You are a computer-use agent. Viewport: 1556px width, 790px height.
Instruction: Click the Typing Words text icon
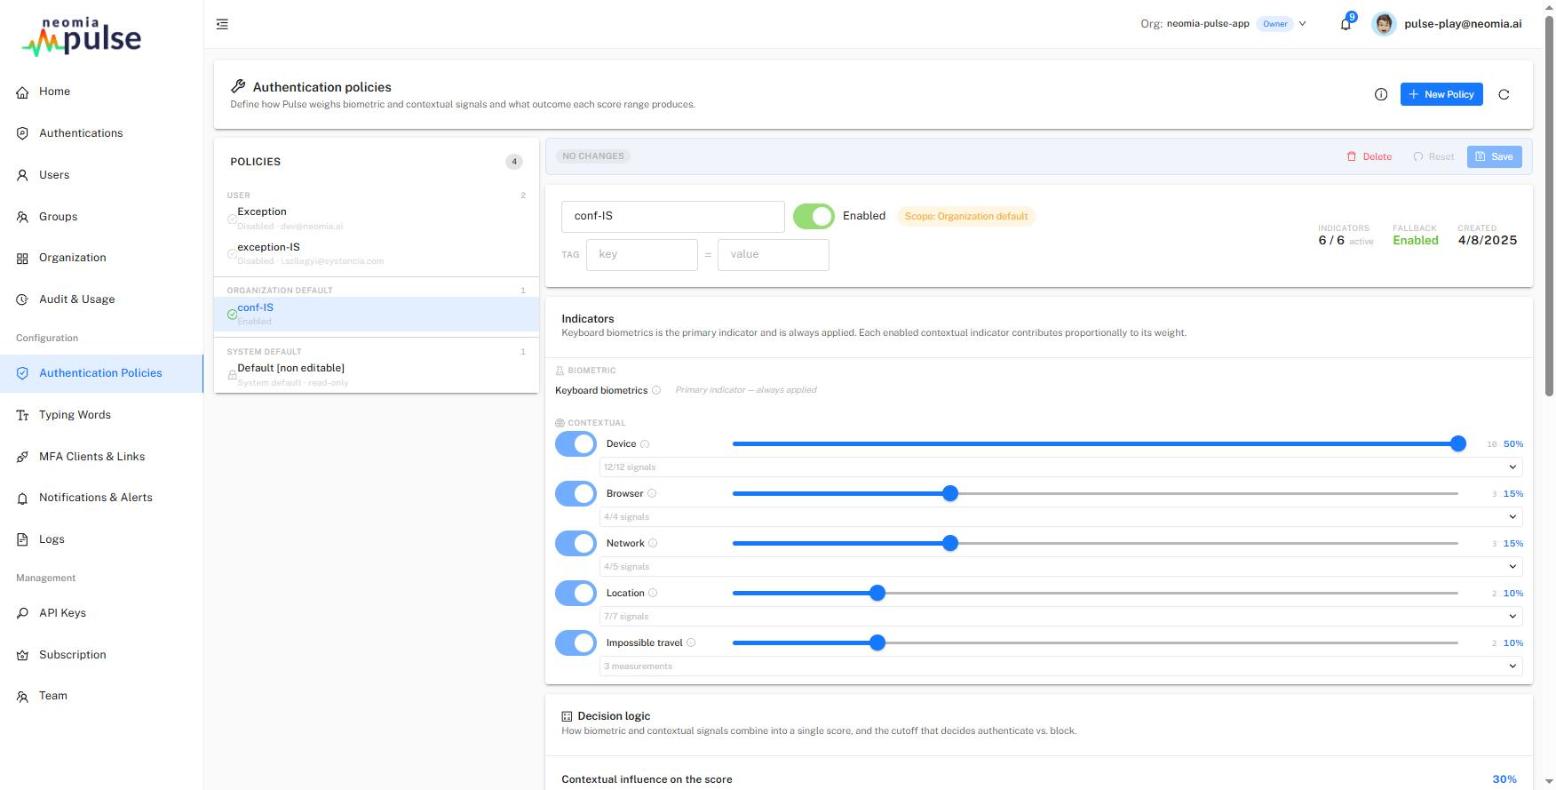22,415
